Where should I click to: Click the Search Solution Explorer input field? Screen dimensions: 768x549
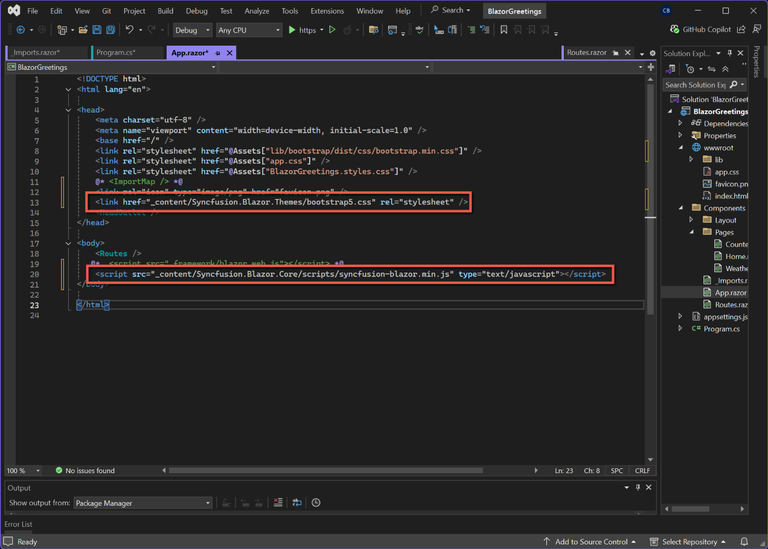coord(695,85)
